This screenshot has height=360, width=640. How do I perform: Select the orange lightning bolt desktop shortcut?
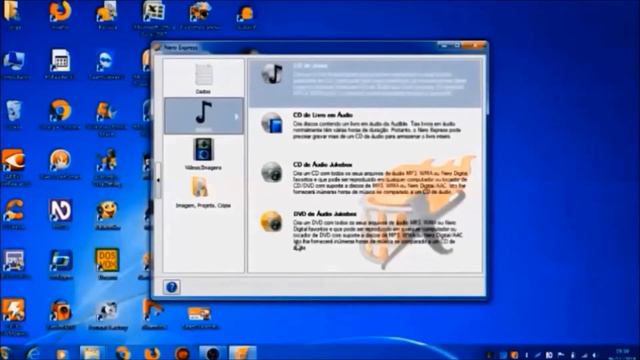point(13,316)
